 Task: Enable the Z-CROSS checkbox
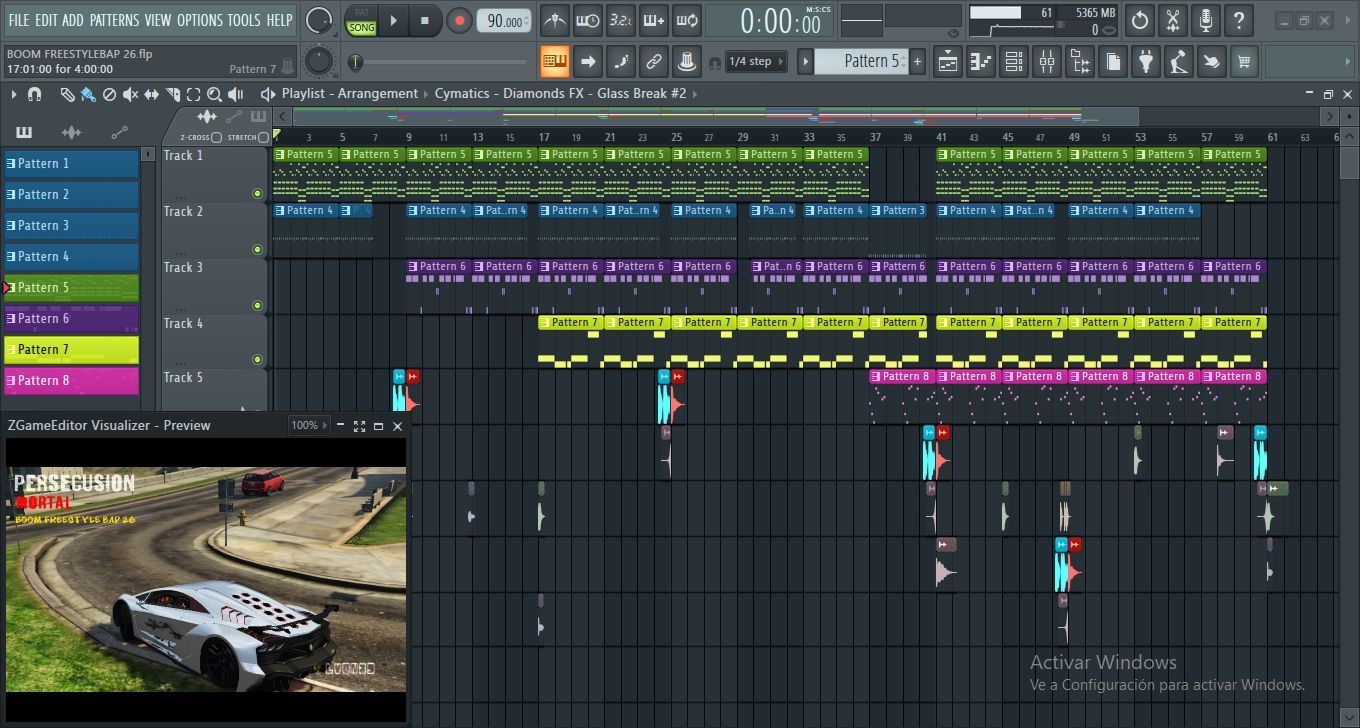tap(217, 137)
